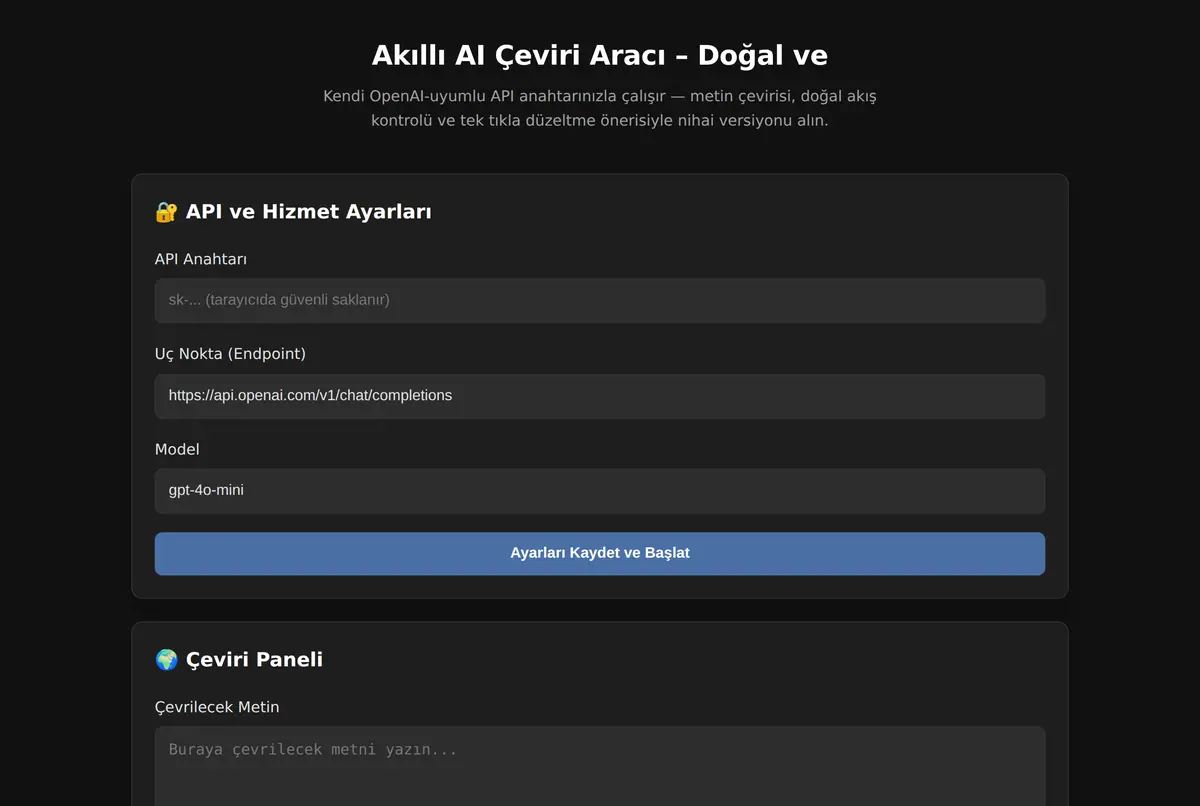The height and width of the screenshot is (806, 1200).
Task: Click the lock icon beside API ve Hizmet Ayarları
Action: pyautogui.click(x=166, y=212)
